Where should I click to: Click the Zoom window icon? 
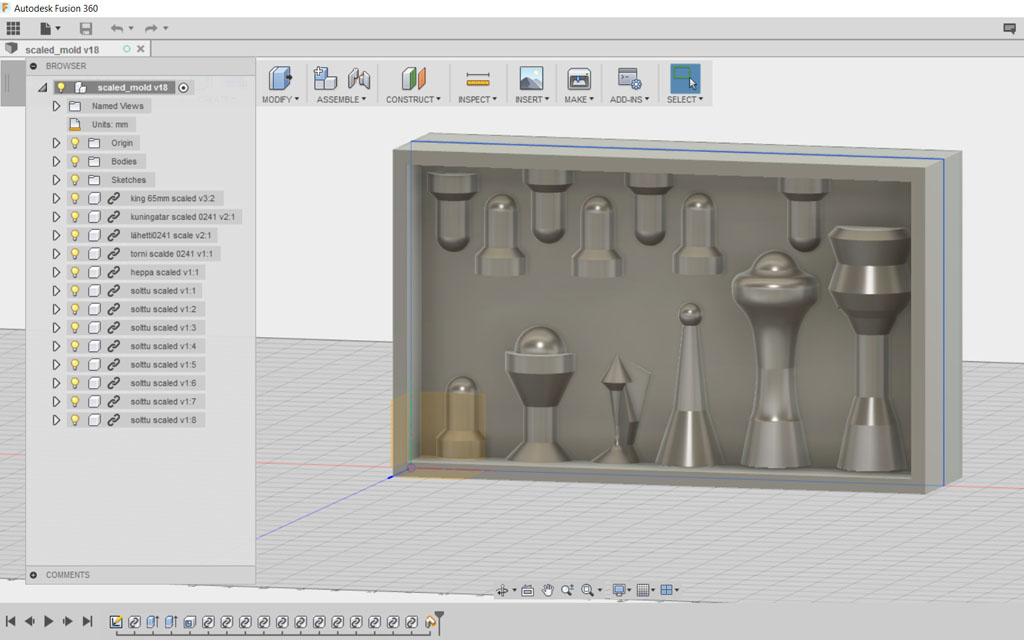567,590
